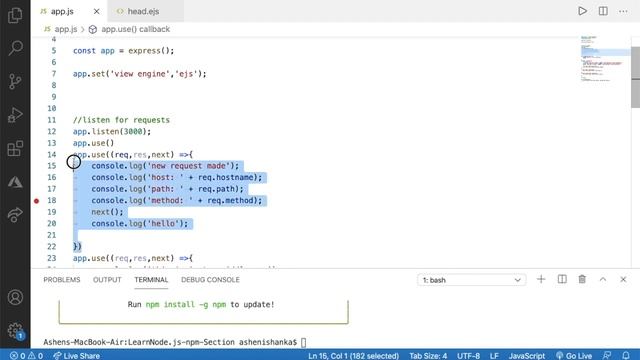Image resolution: width=640 pixels, height=360 pixels.
Task: Click Ln 15, Col 1 cursor position
Action: click(x=353, y=356)
